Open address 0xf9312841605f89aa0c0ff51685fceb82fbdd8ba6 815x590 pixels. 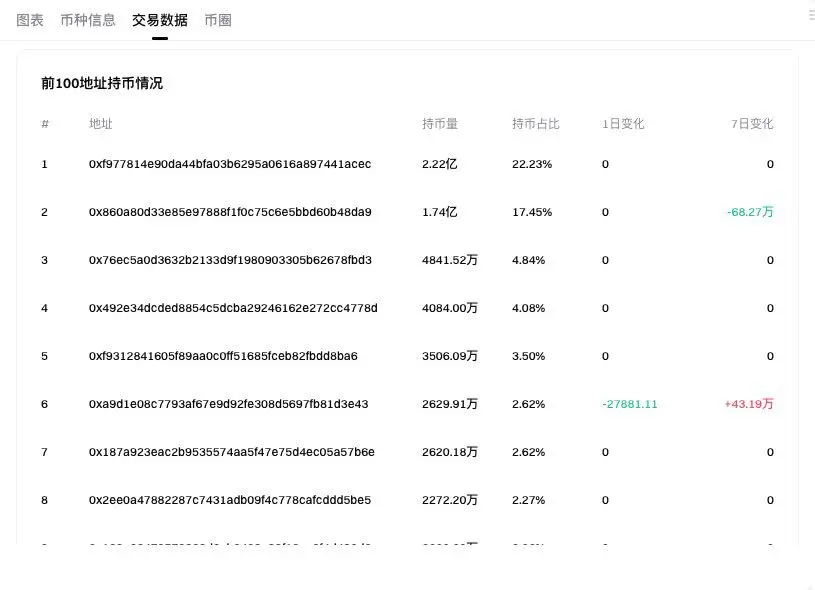click(223, 356)
